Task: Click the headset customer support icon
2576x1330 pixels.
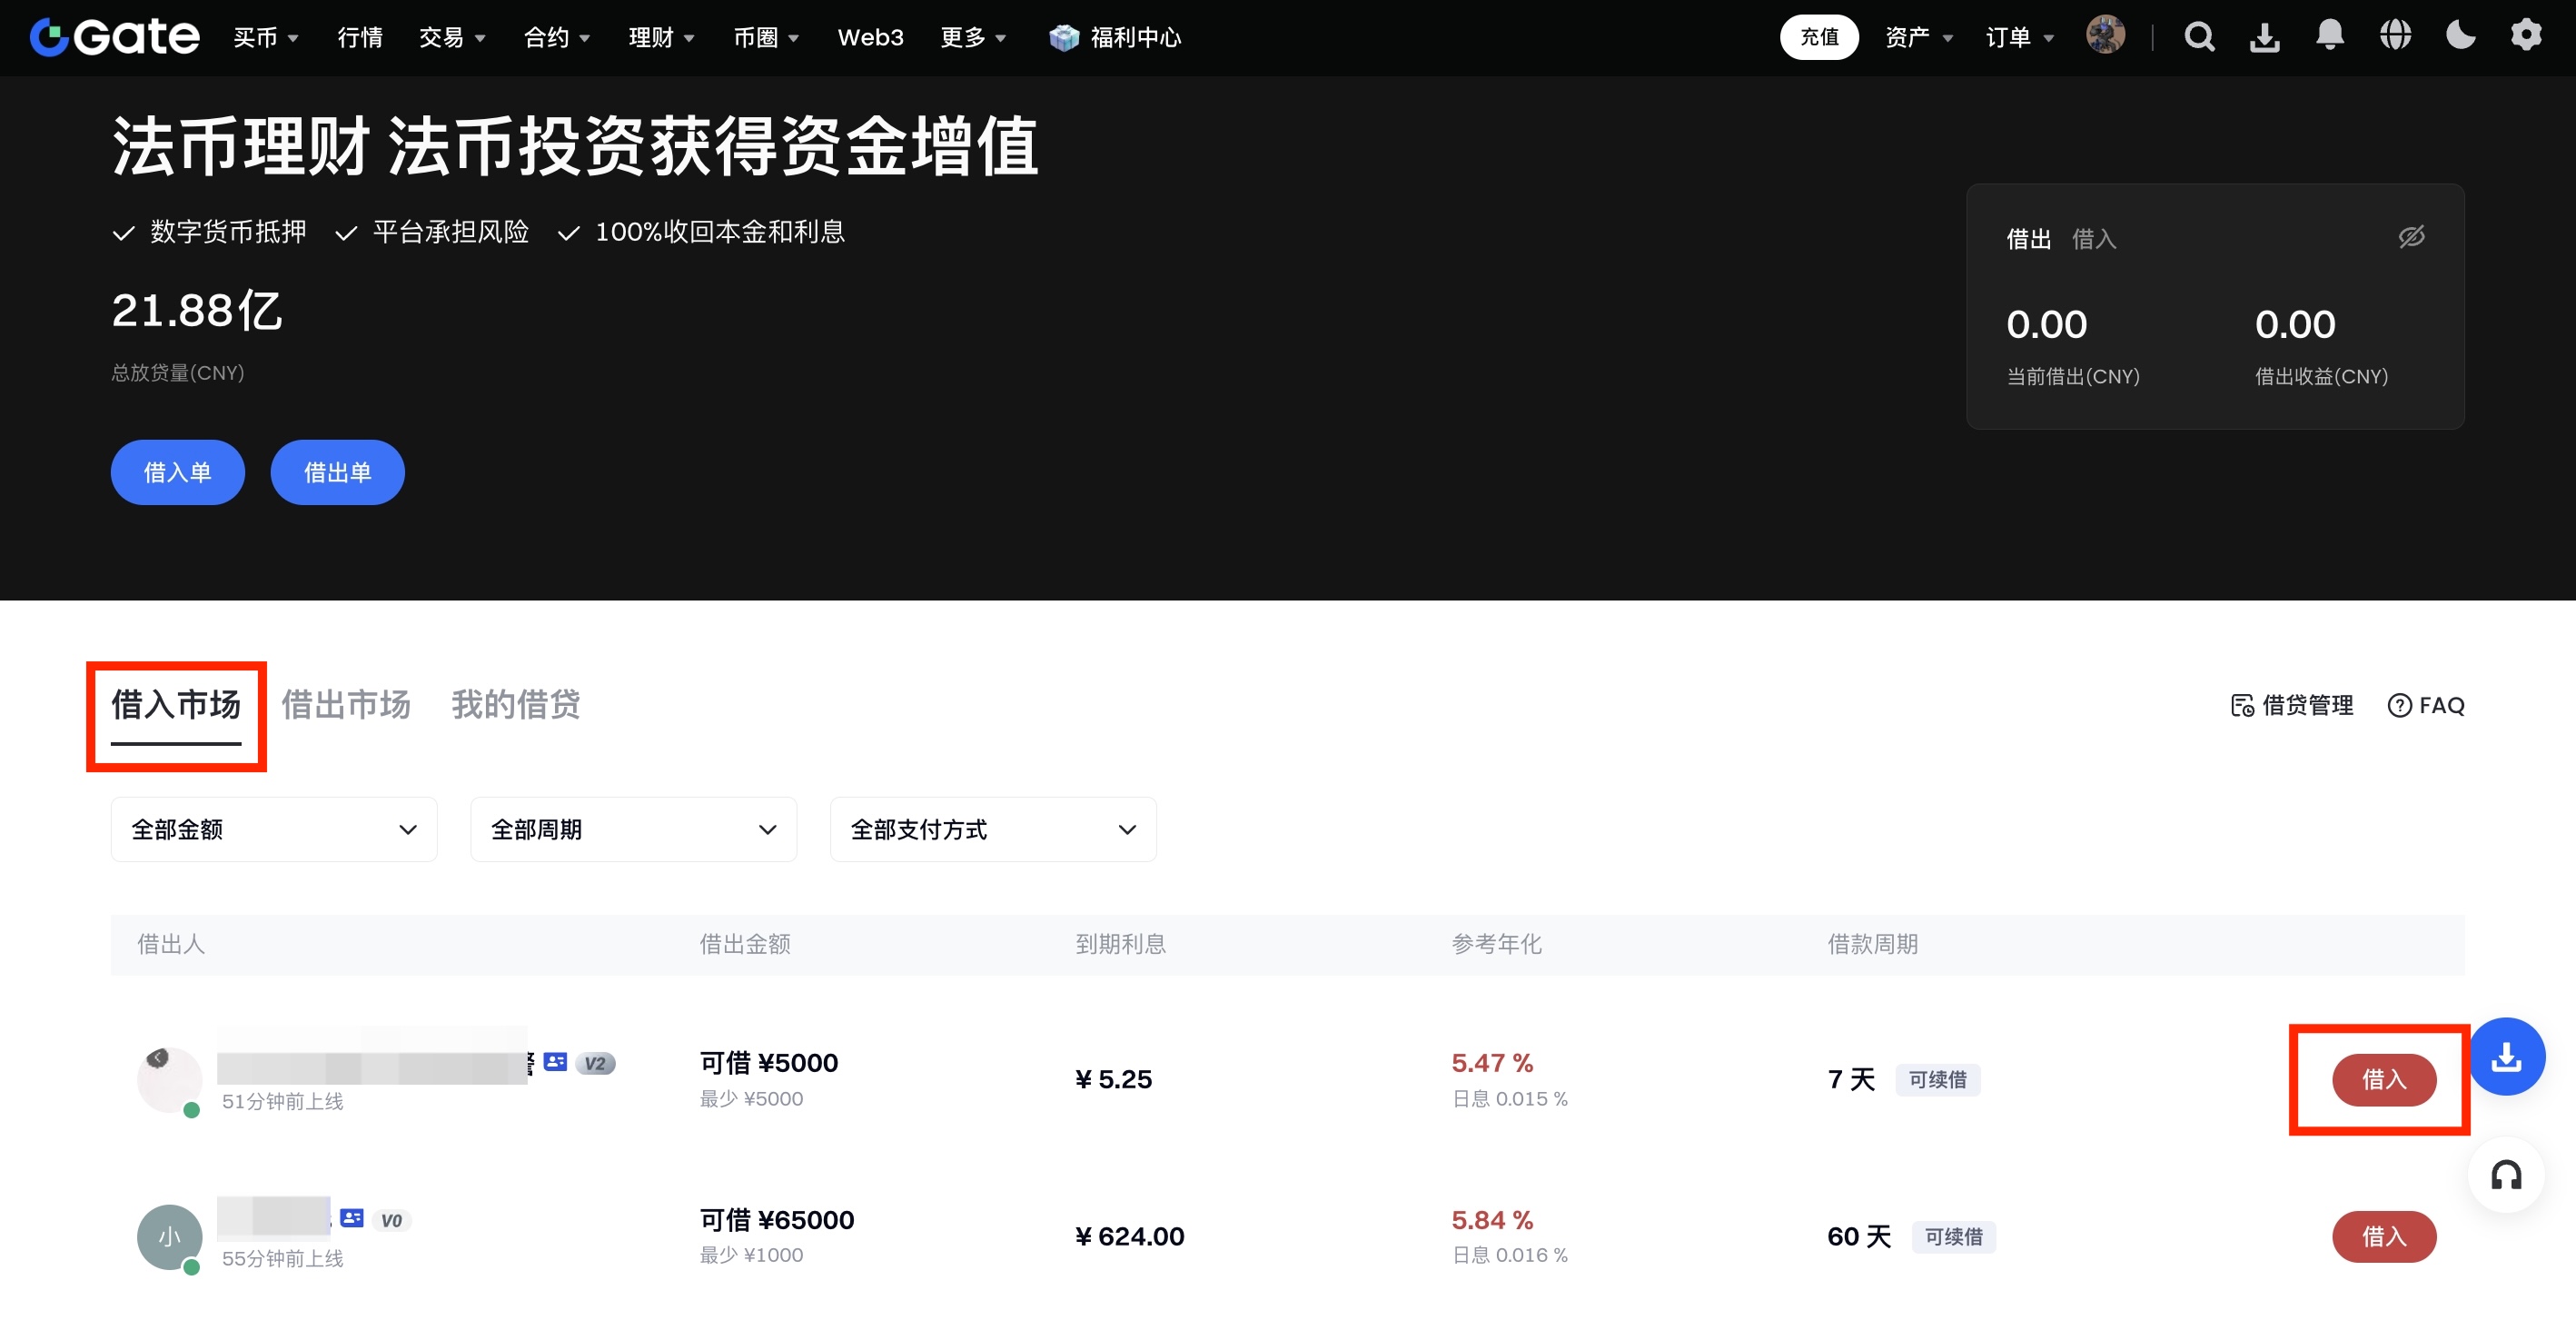Action: (x=2506, y=1174)
